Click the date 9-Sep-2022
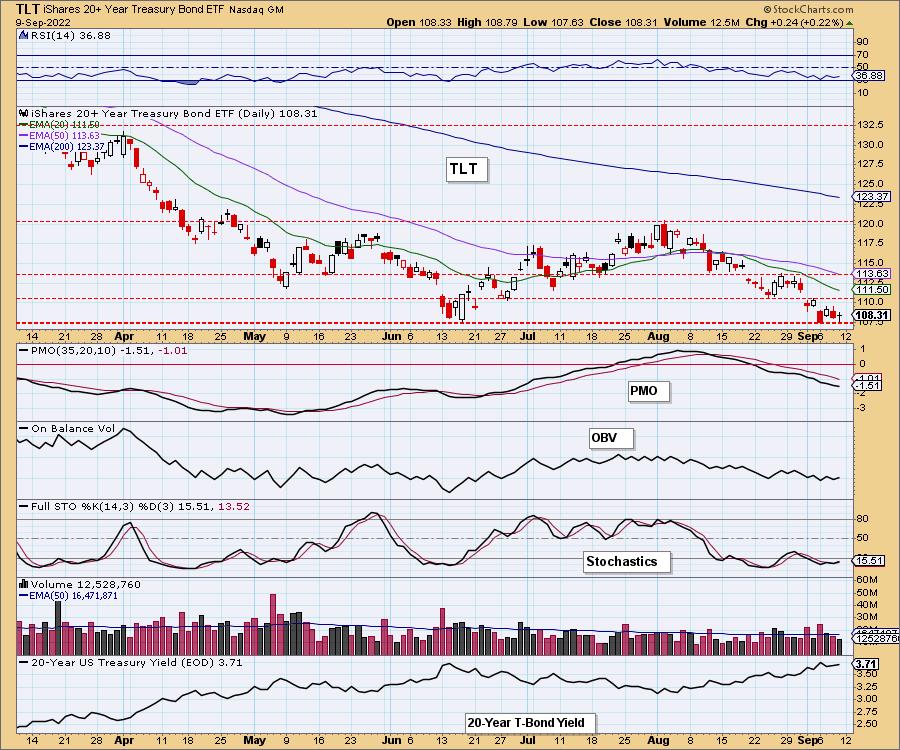 pos(44,22)
